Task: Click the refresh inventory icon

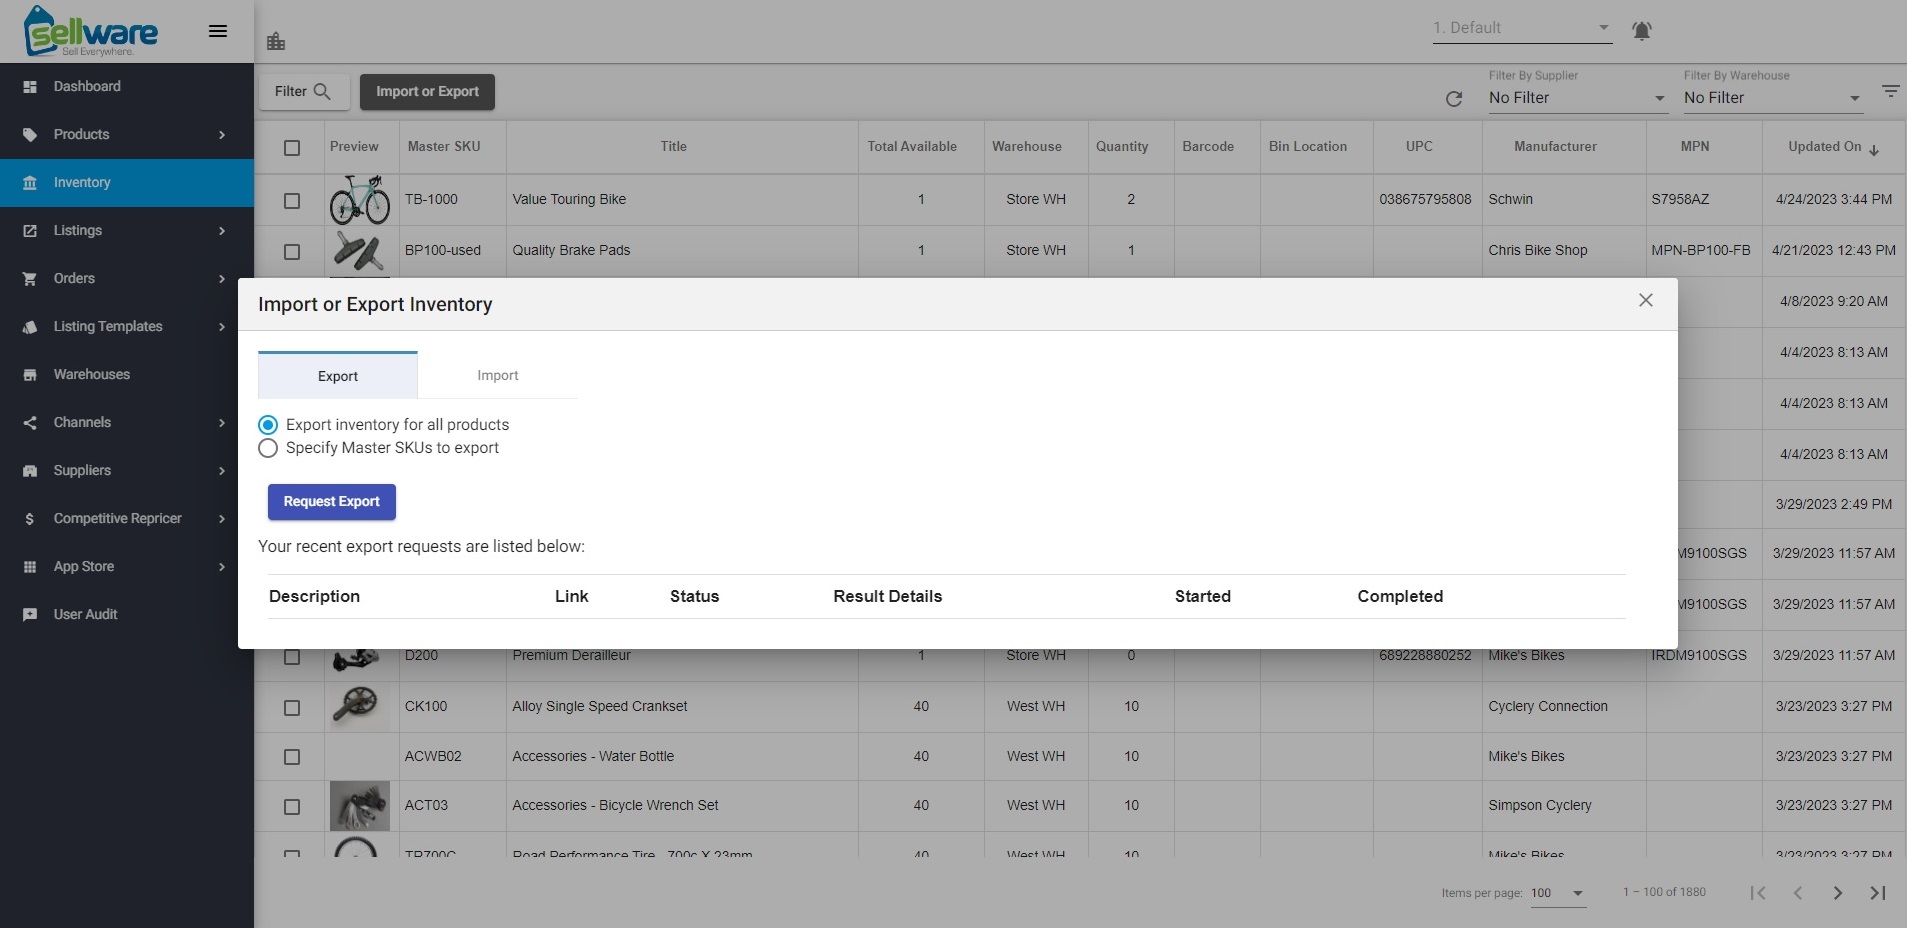Action: [x=1454, y=98]
